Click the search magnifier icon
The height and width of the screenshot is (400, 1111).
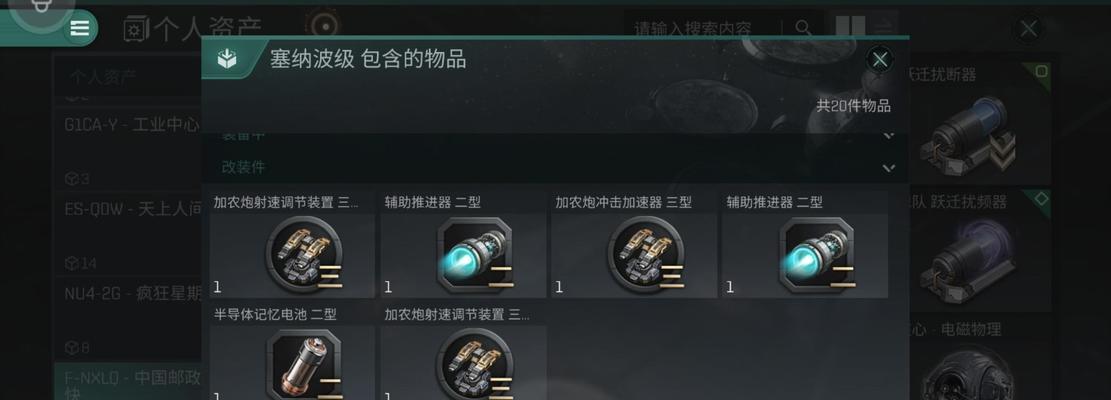[x=803, y=28]
